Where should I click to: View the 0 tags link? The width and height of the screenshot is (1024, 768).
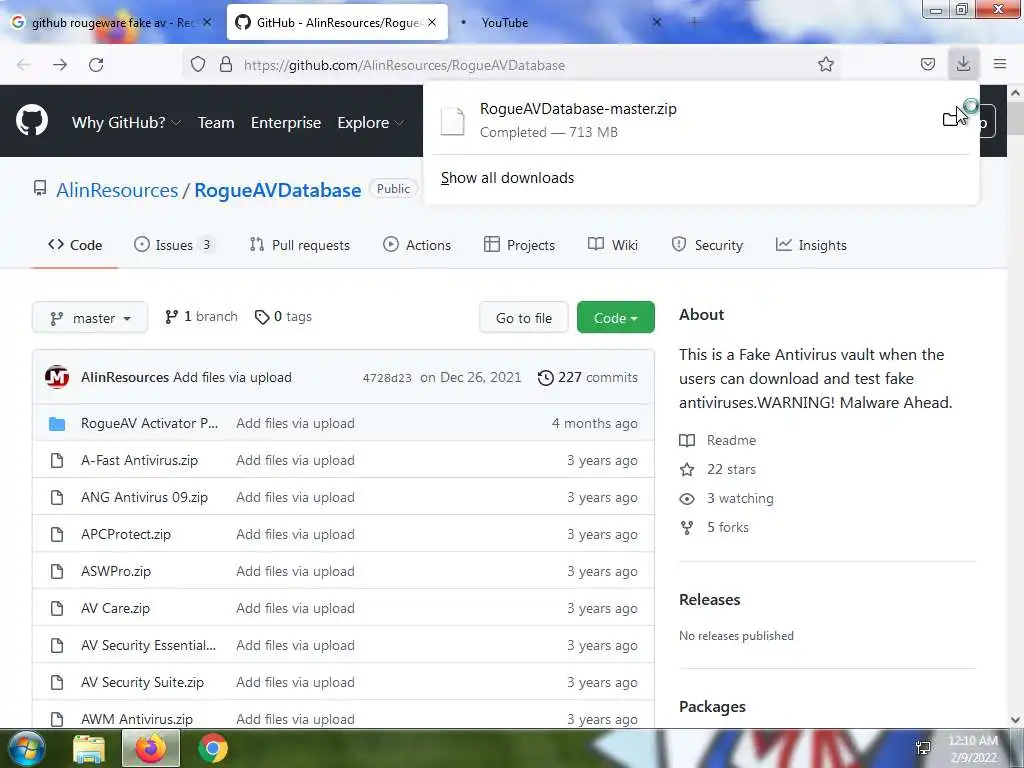click(x=283, y=317)
